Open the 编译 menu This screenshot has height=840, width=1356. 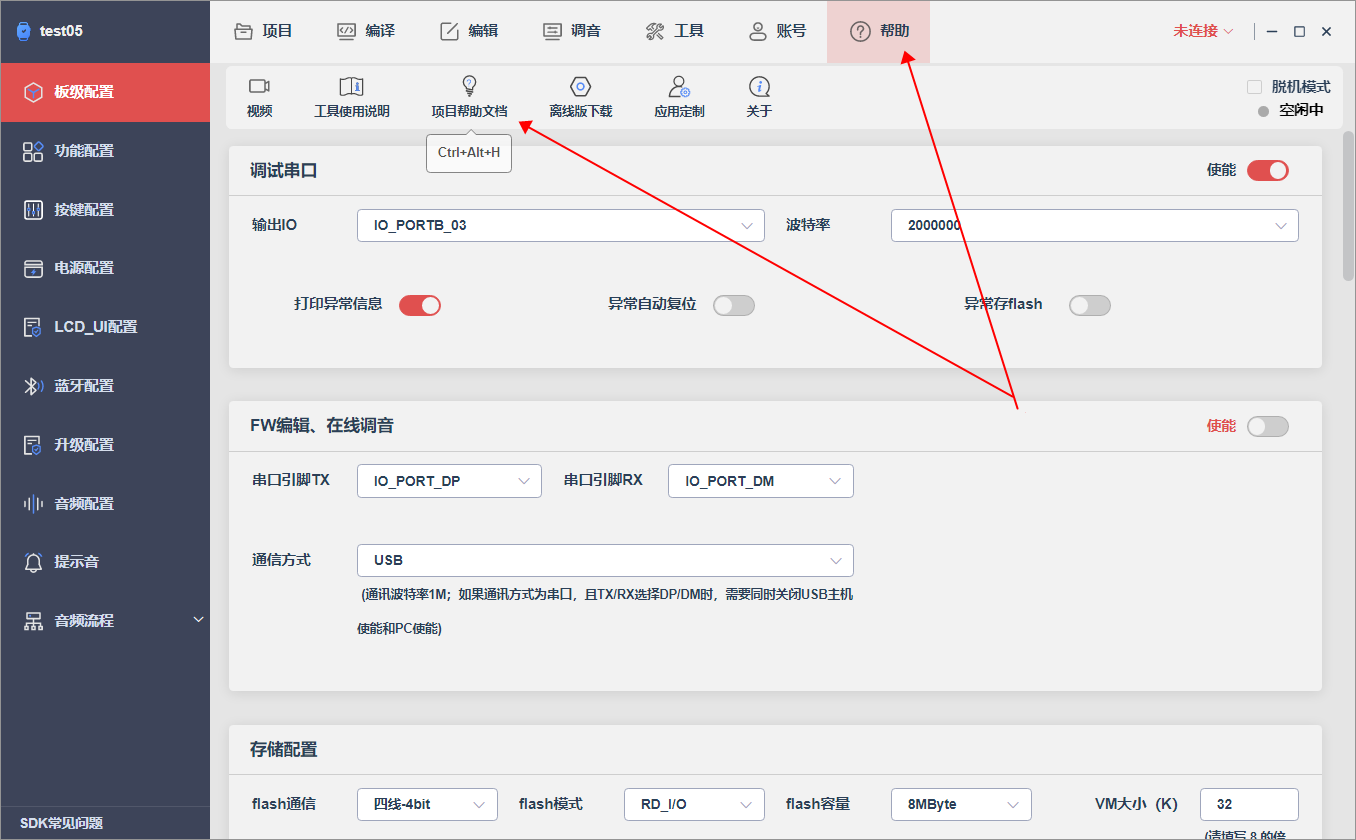[366, 31]
